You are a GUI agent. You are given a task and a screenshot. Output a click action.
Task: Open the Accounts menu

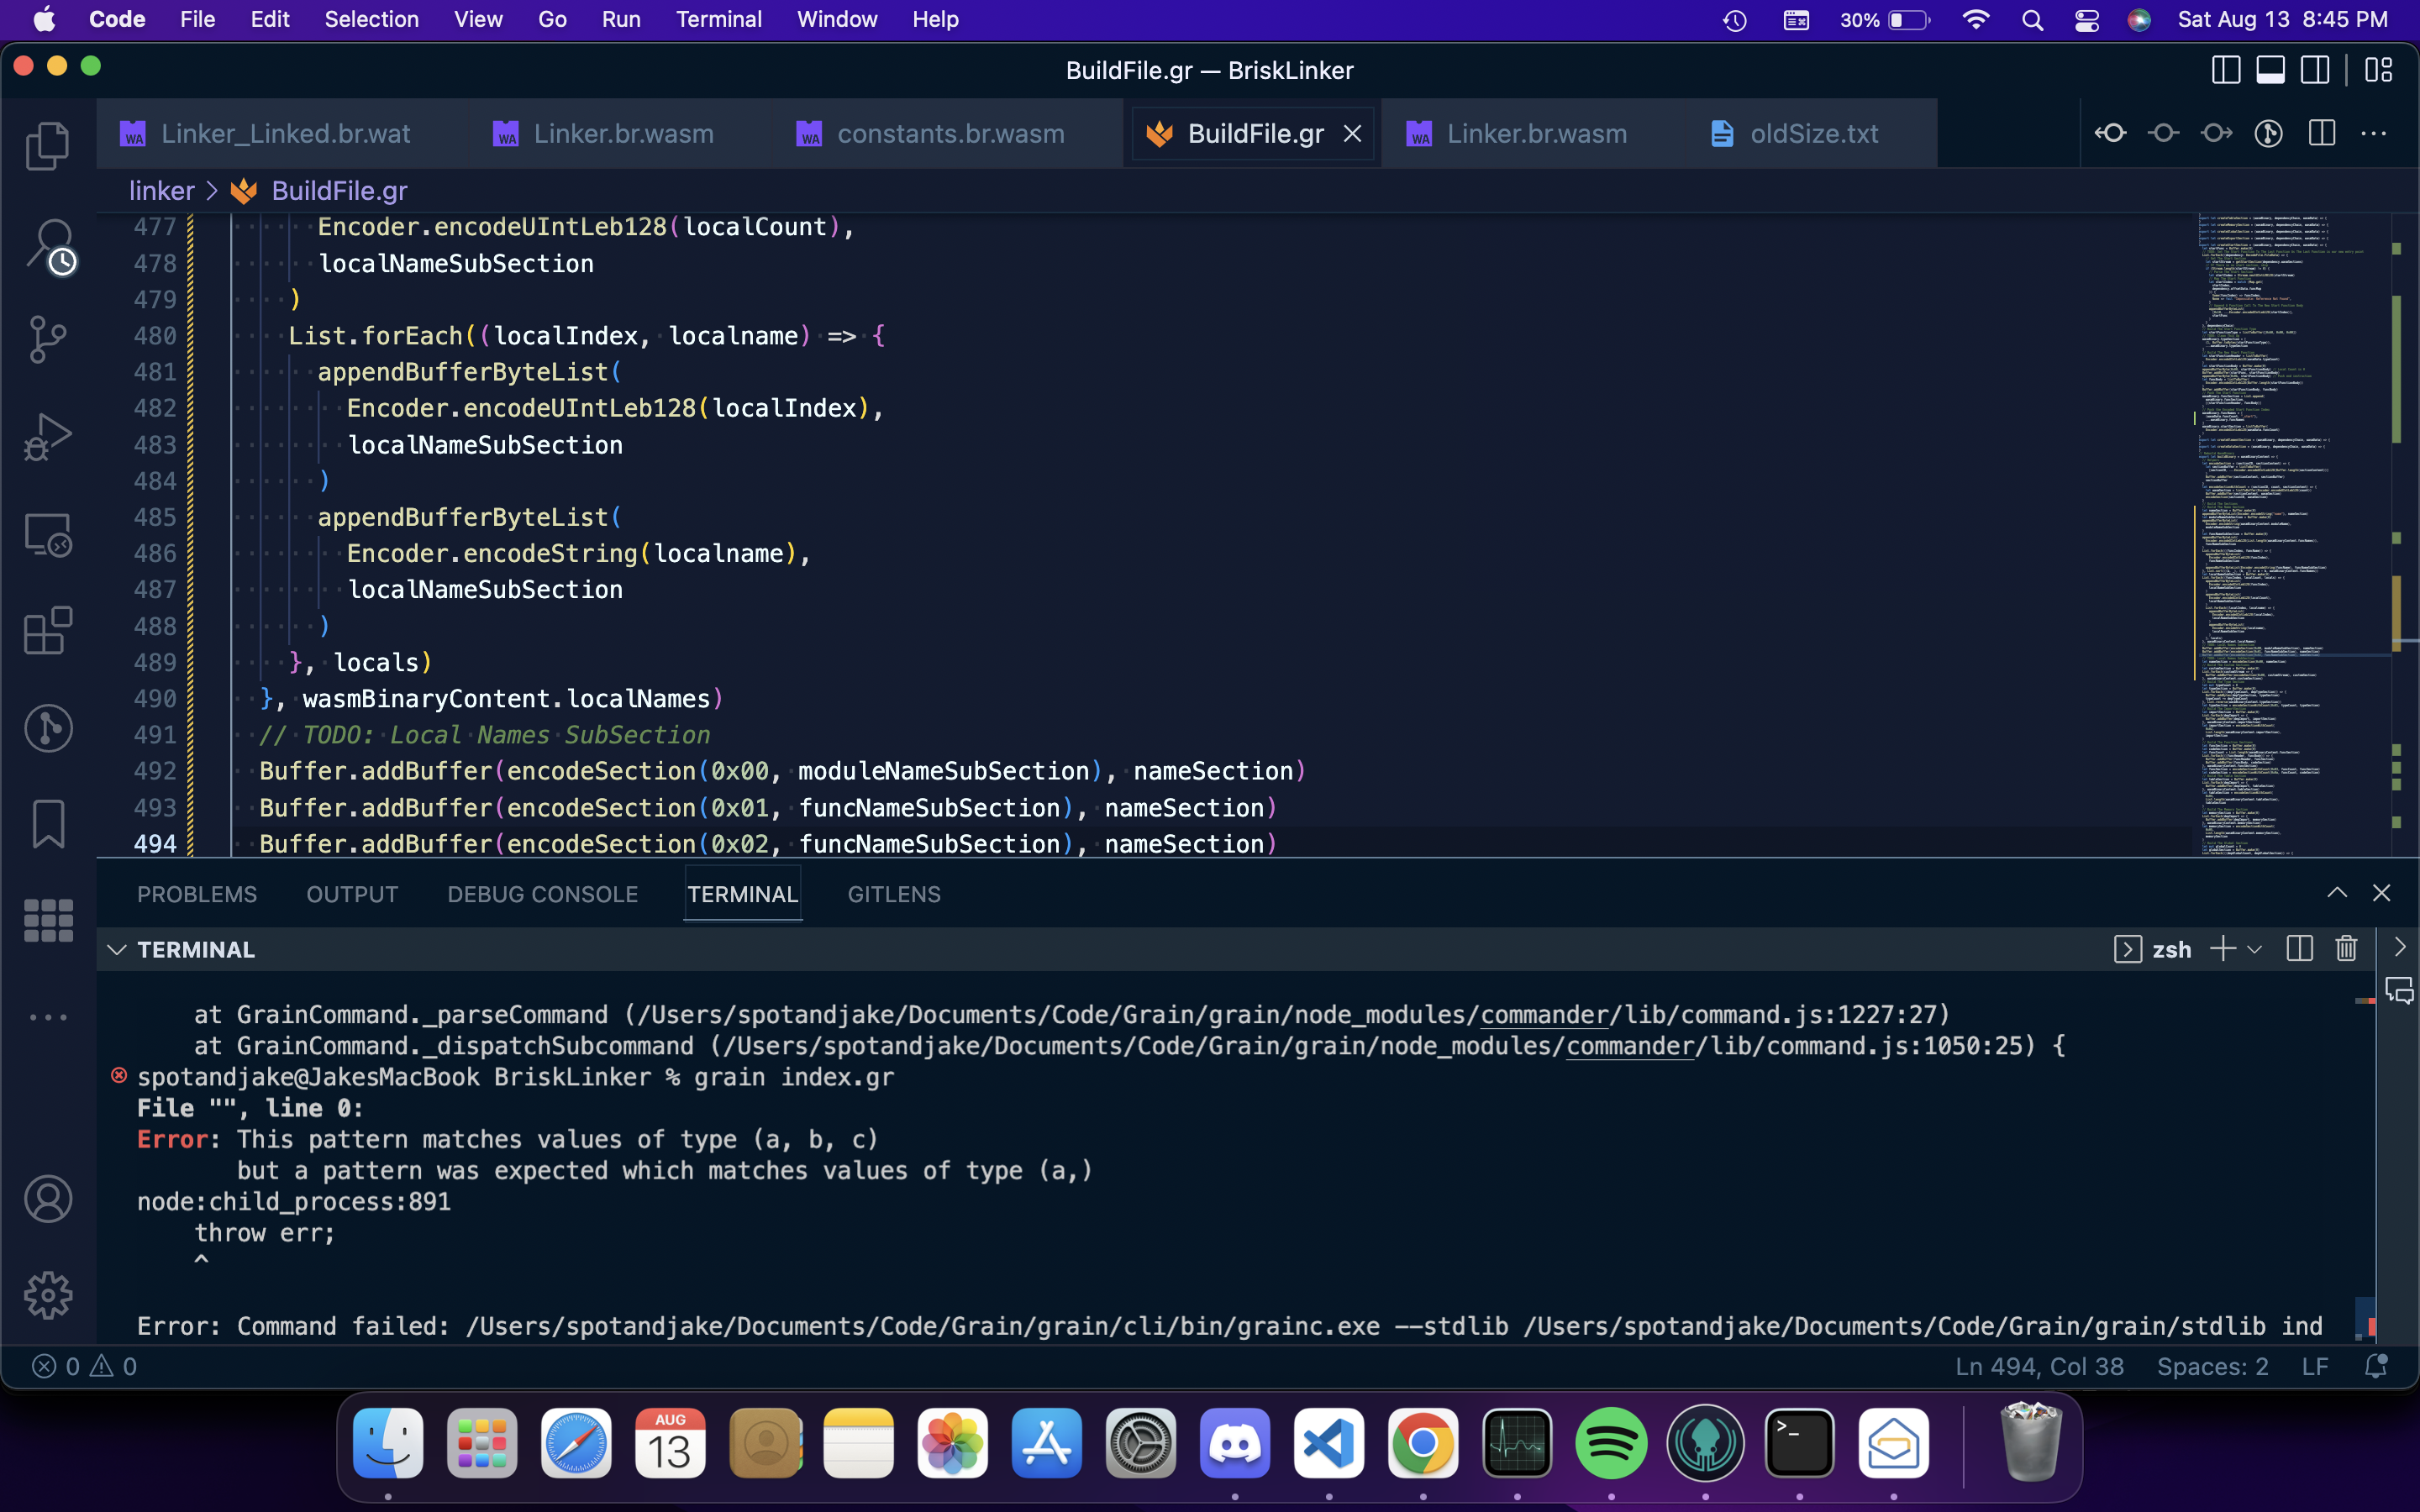click(48, 1199)
